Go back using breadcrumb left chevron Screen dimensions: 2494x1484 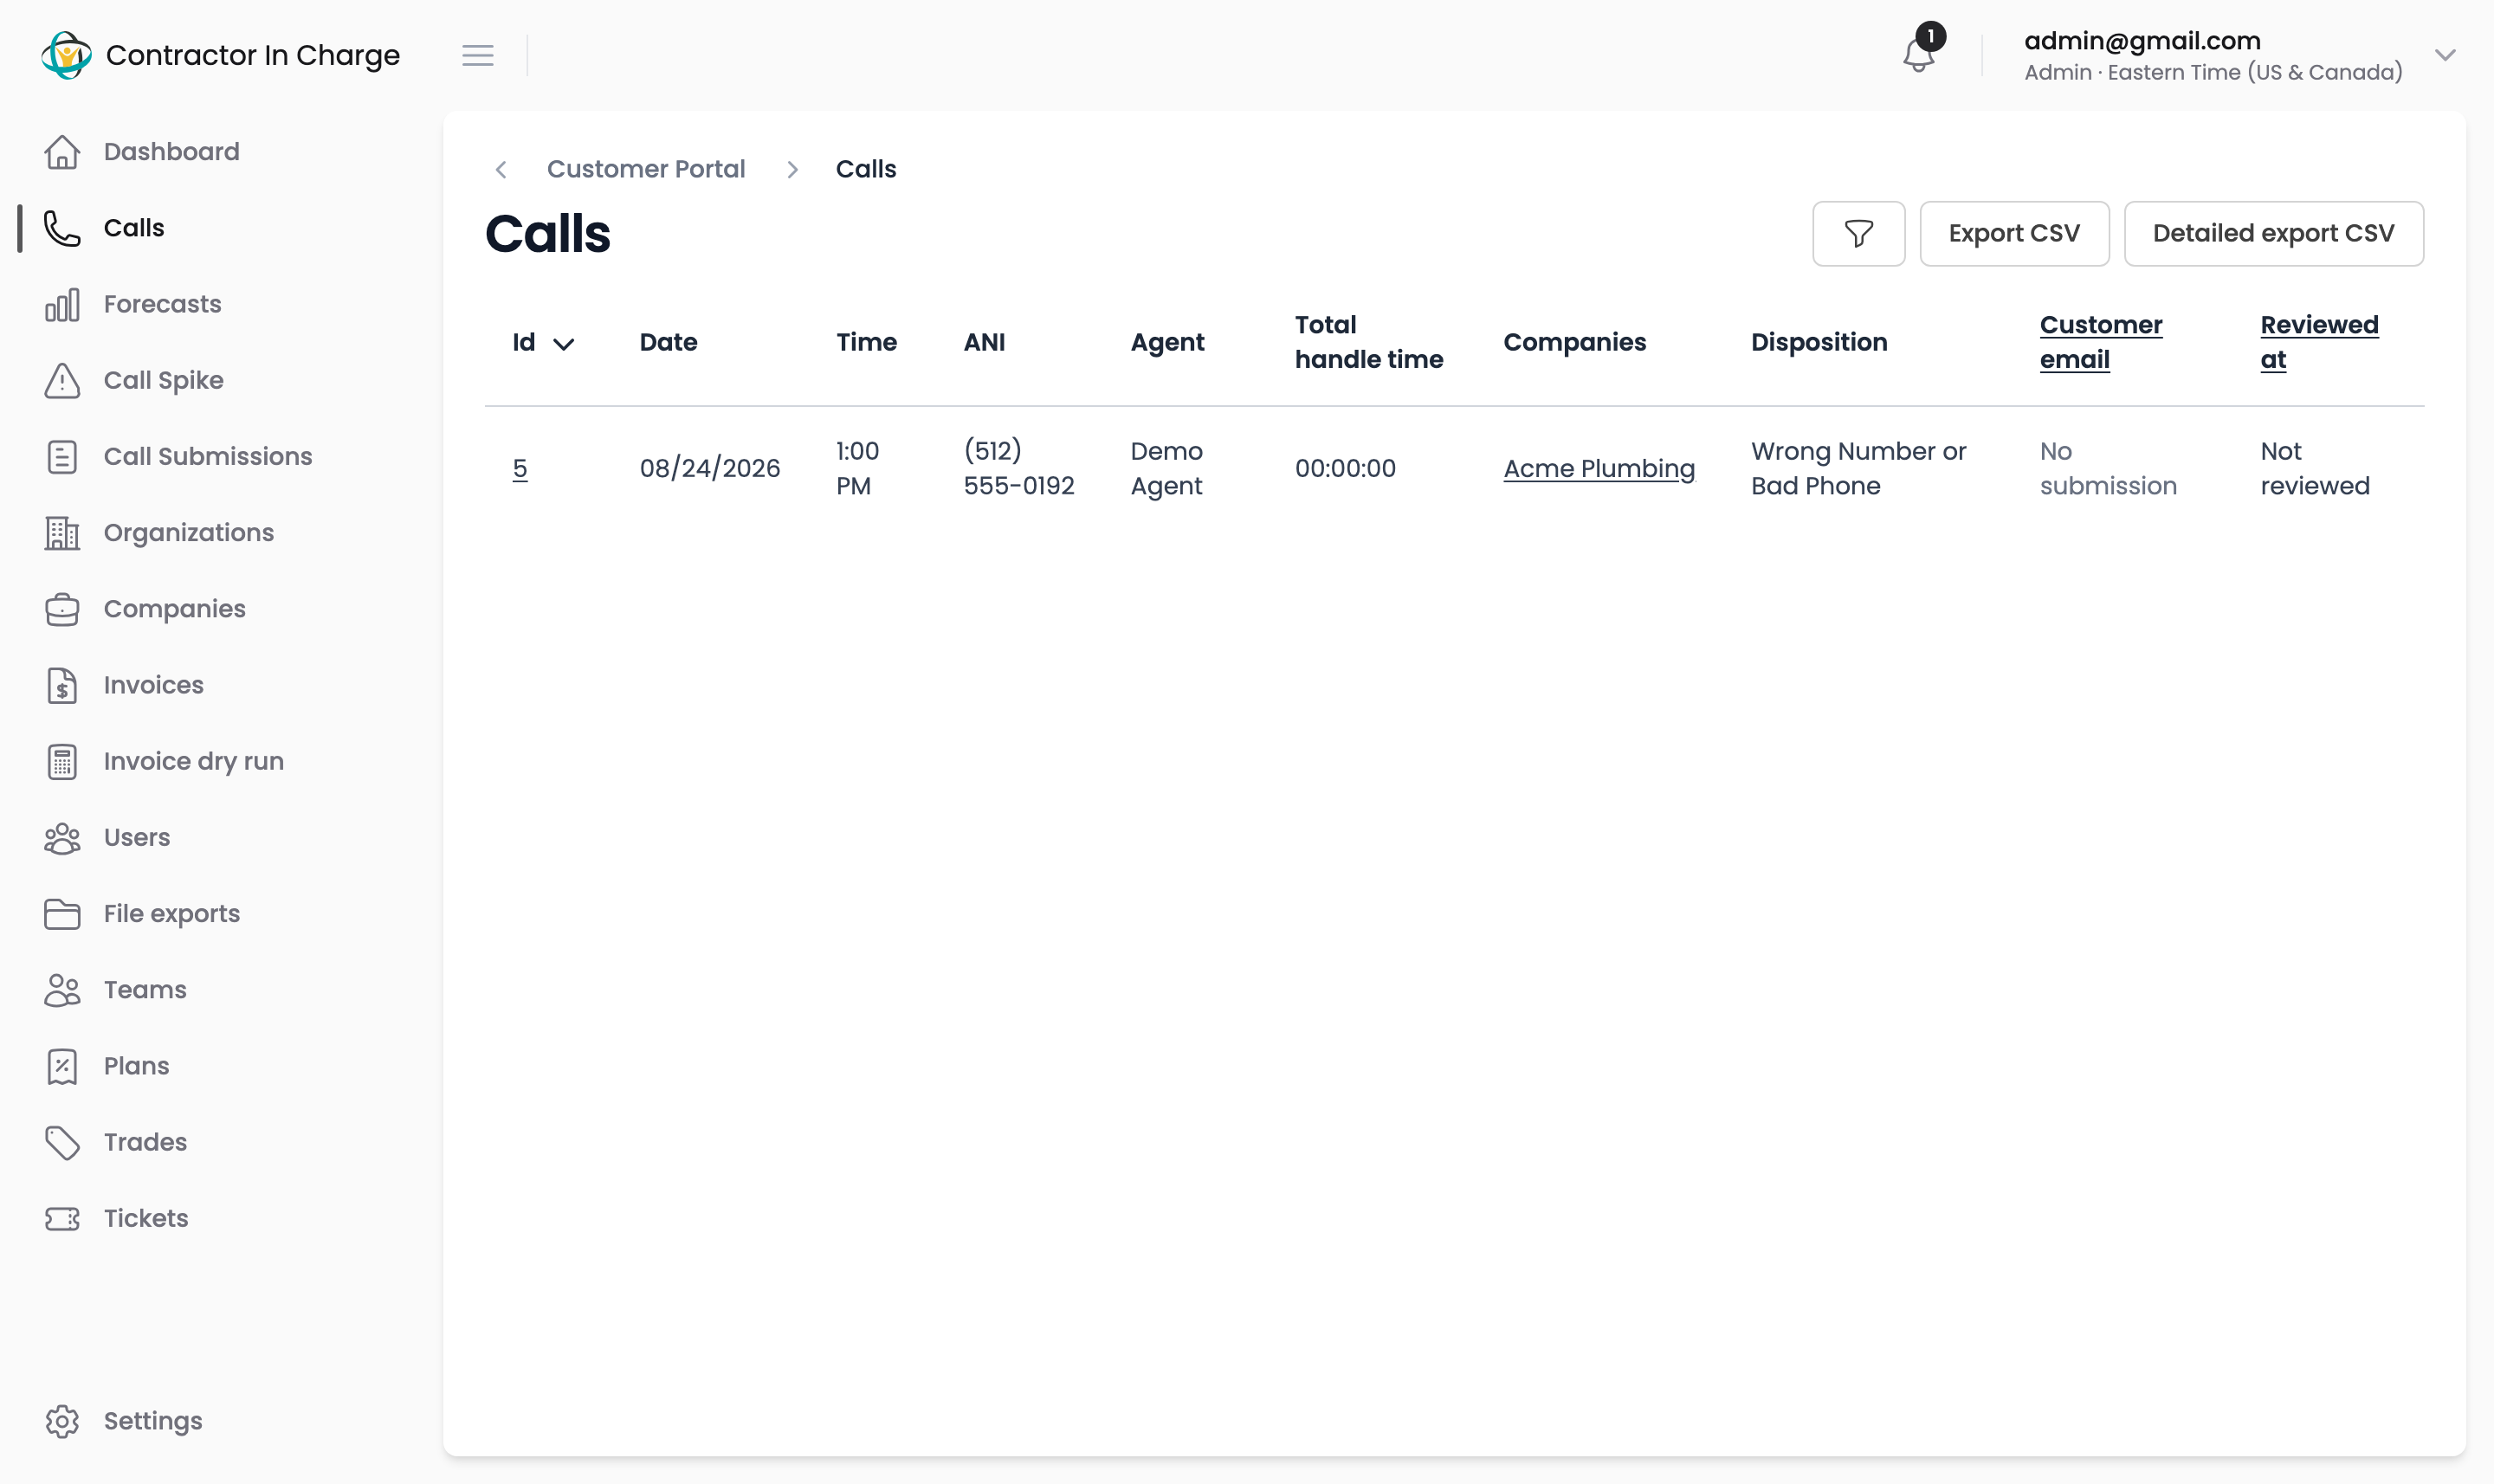[x=501, y=170]
